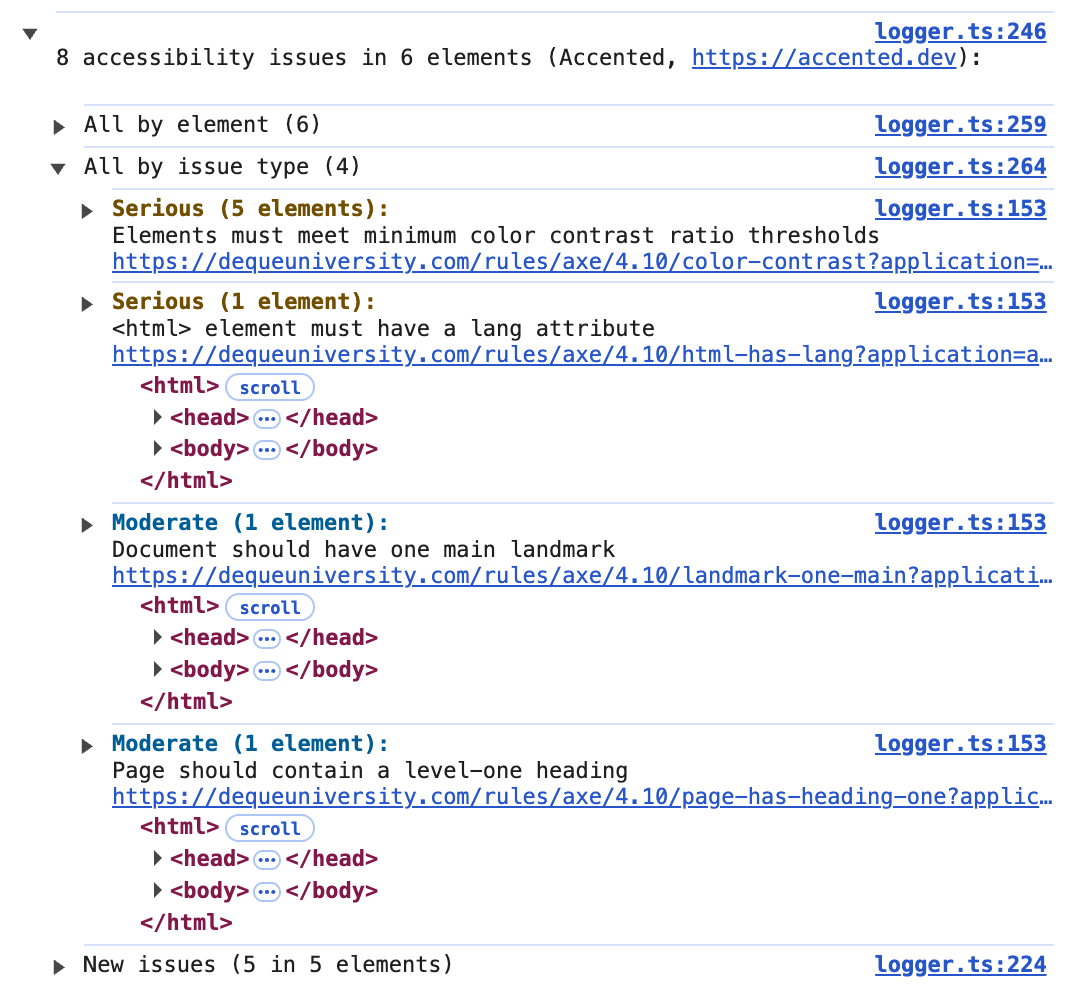Expand the All by element section
Screen dimensions: 1083x1000
point(58,125)
